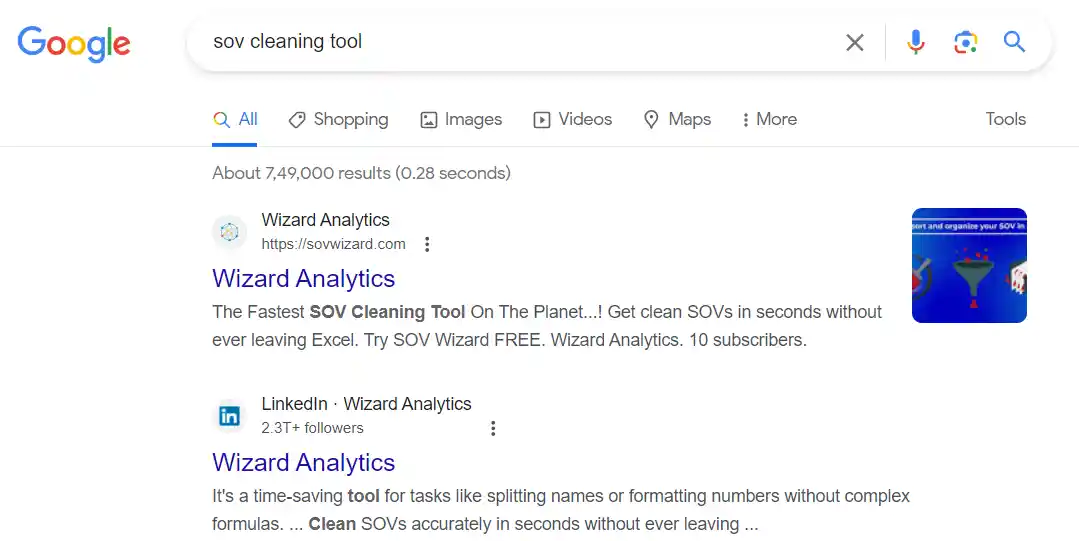Click the Wizard Analytics site favicon

(x=229, y=232)
